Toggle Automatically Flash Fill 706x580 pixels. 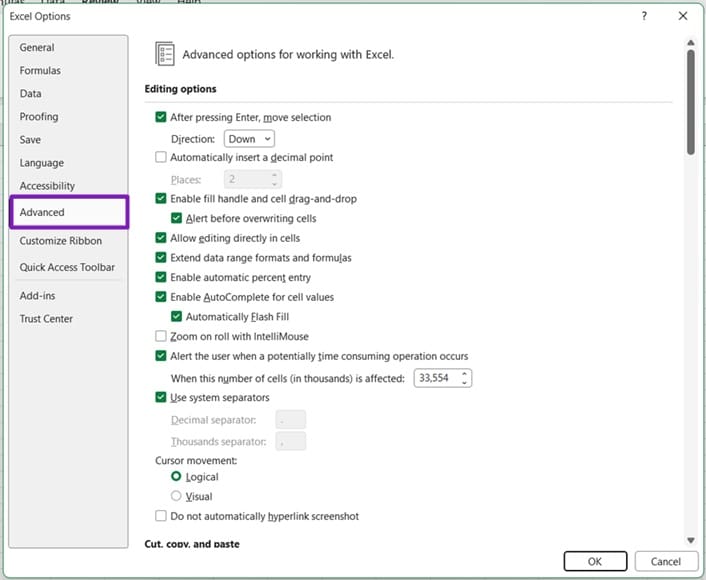[176, 316]
